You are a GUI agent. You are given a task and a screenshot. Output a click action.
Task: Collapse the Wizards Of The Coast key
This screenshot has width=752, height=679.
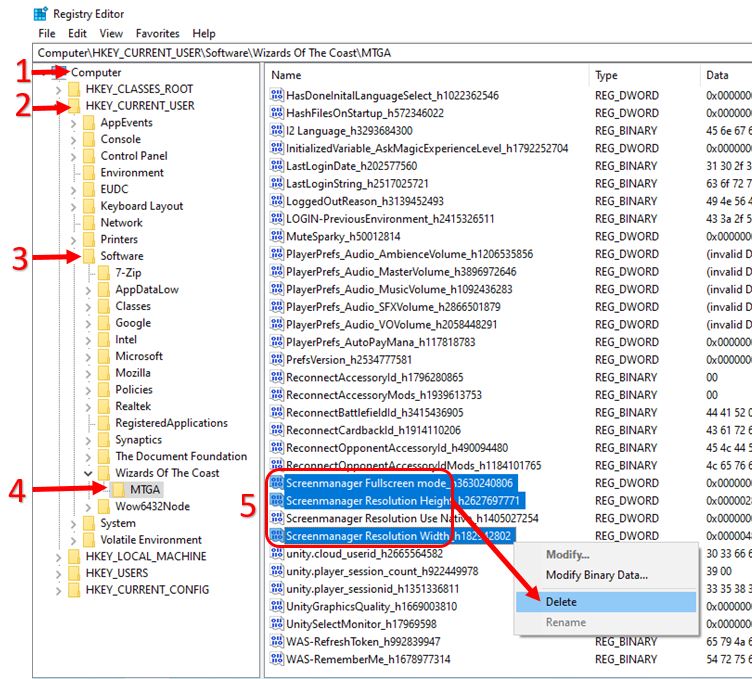pyautogui.click(x=88, y=473)
